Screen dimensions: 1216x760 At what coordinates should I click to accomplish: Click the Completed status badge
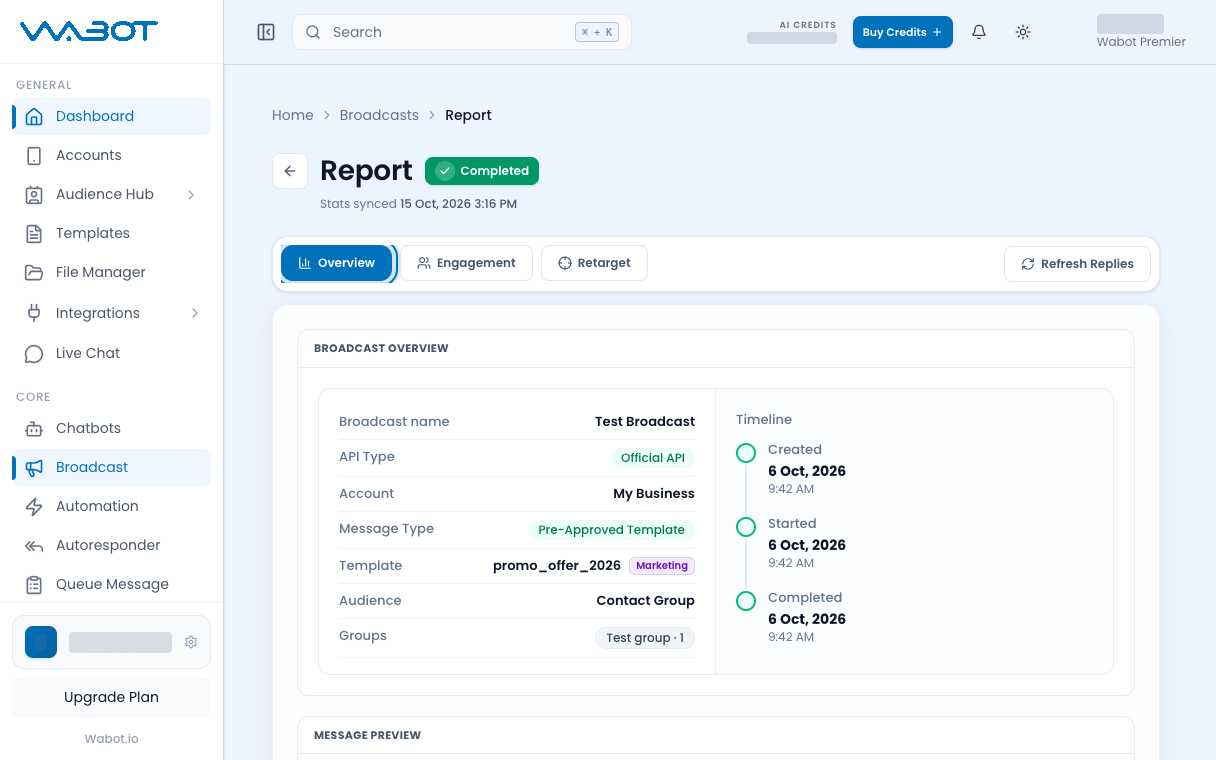[482, 171]
